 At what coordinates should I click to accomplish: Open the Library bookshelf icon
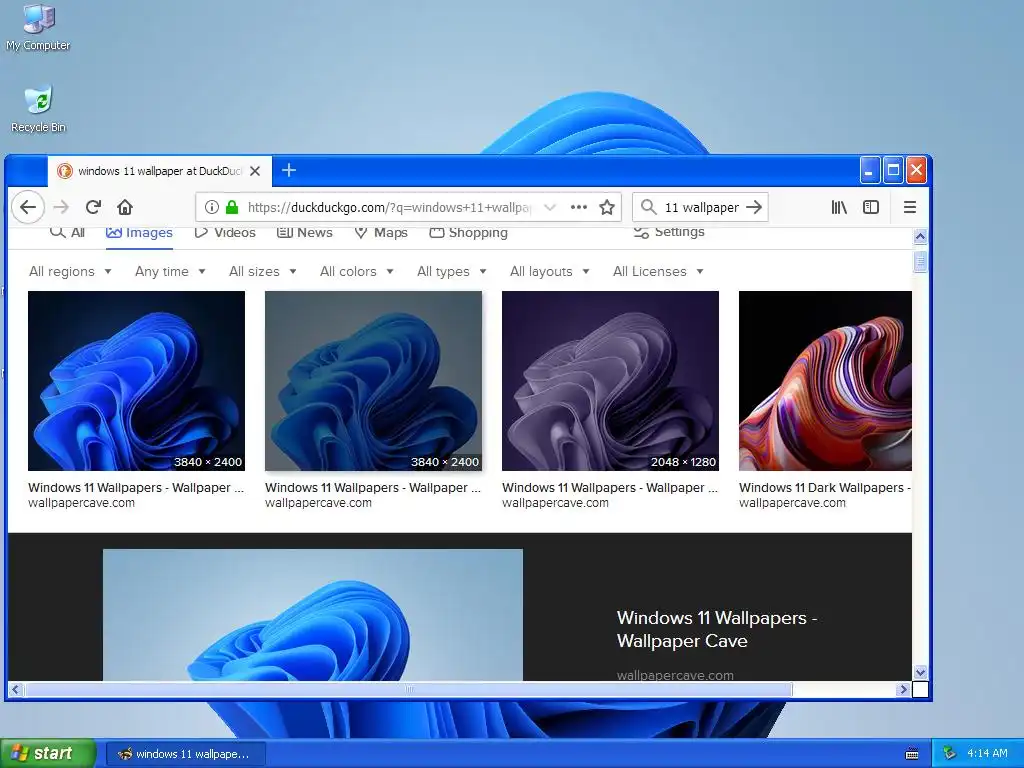[839, 208]
